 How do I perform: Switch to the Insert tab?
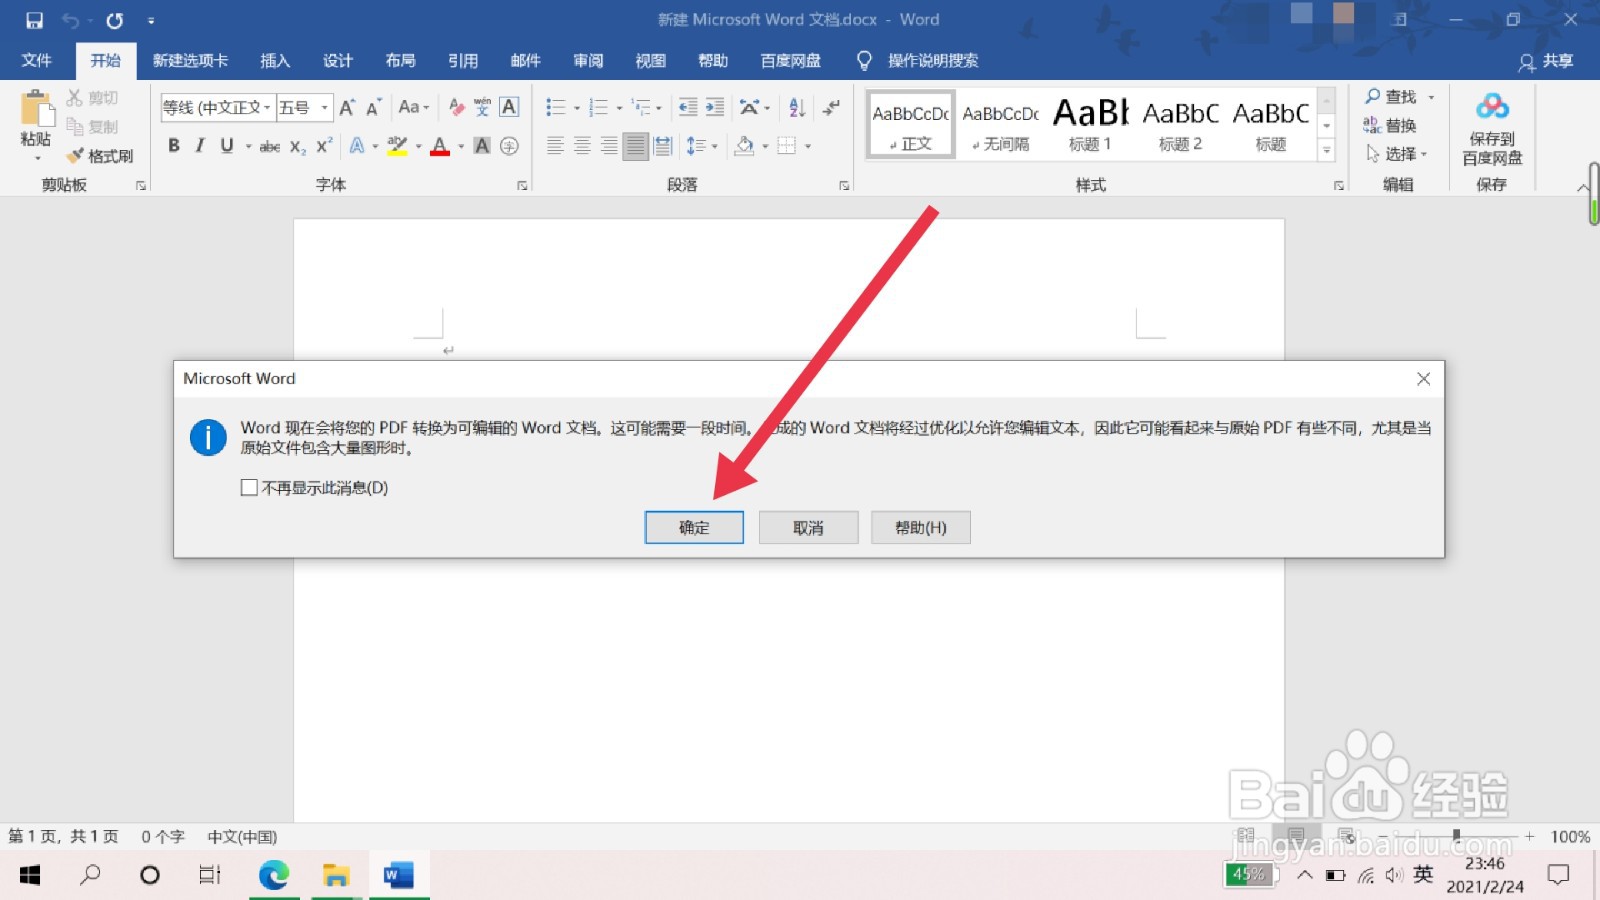click(x=275, y=61)
